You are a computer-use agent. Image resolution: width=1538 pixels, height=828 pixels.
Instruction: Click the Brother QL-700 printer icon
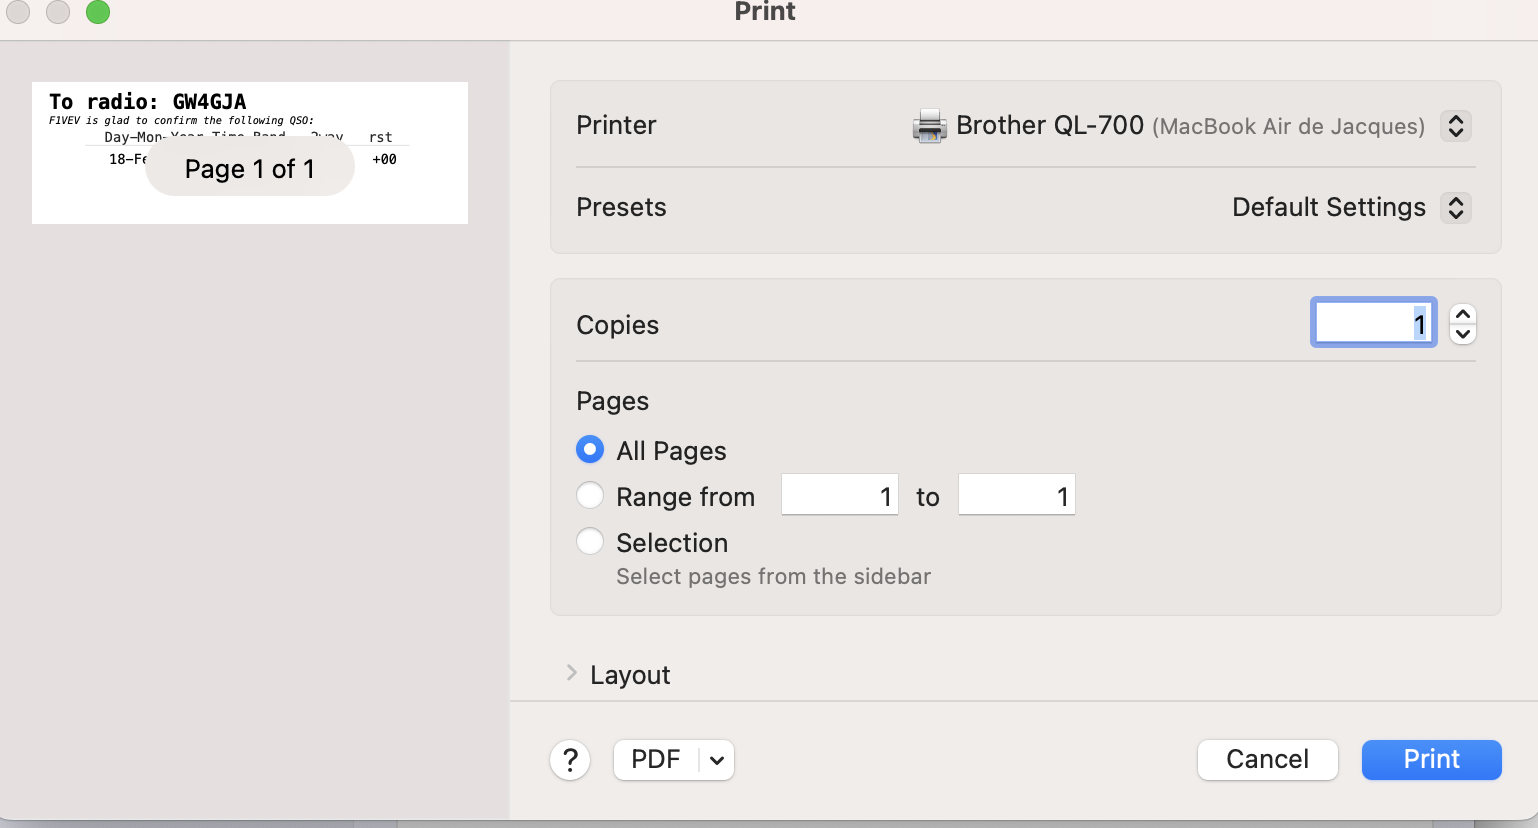[929, 126]
